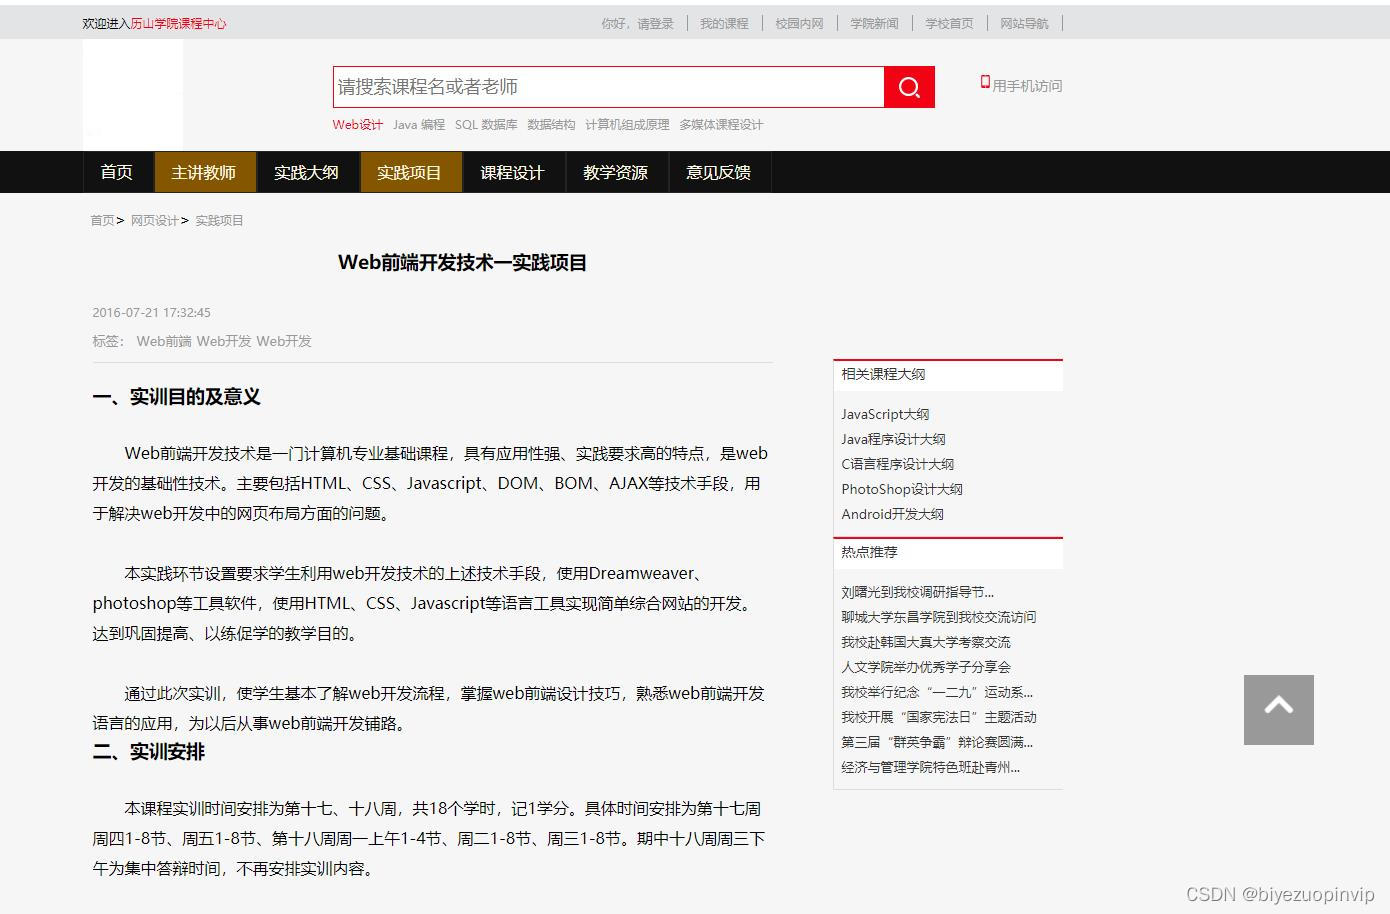Select the 数据结构 search suggestion
The image size is (1390, 914).
(x=551, y=125)
